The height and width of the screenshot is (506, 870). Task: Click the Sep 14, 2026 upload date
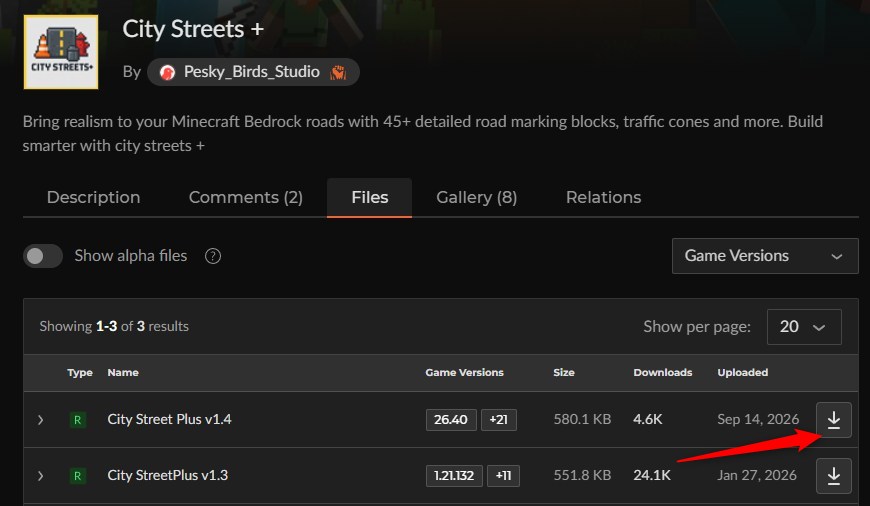(x=758, y=419)
